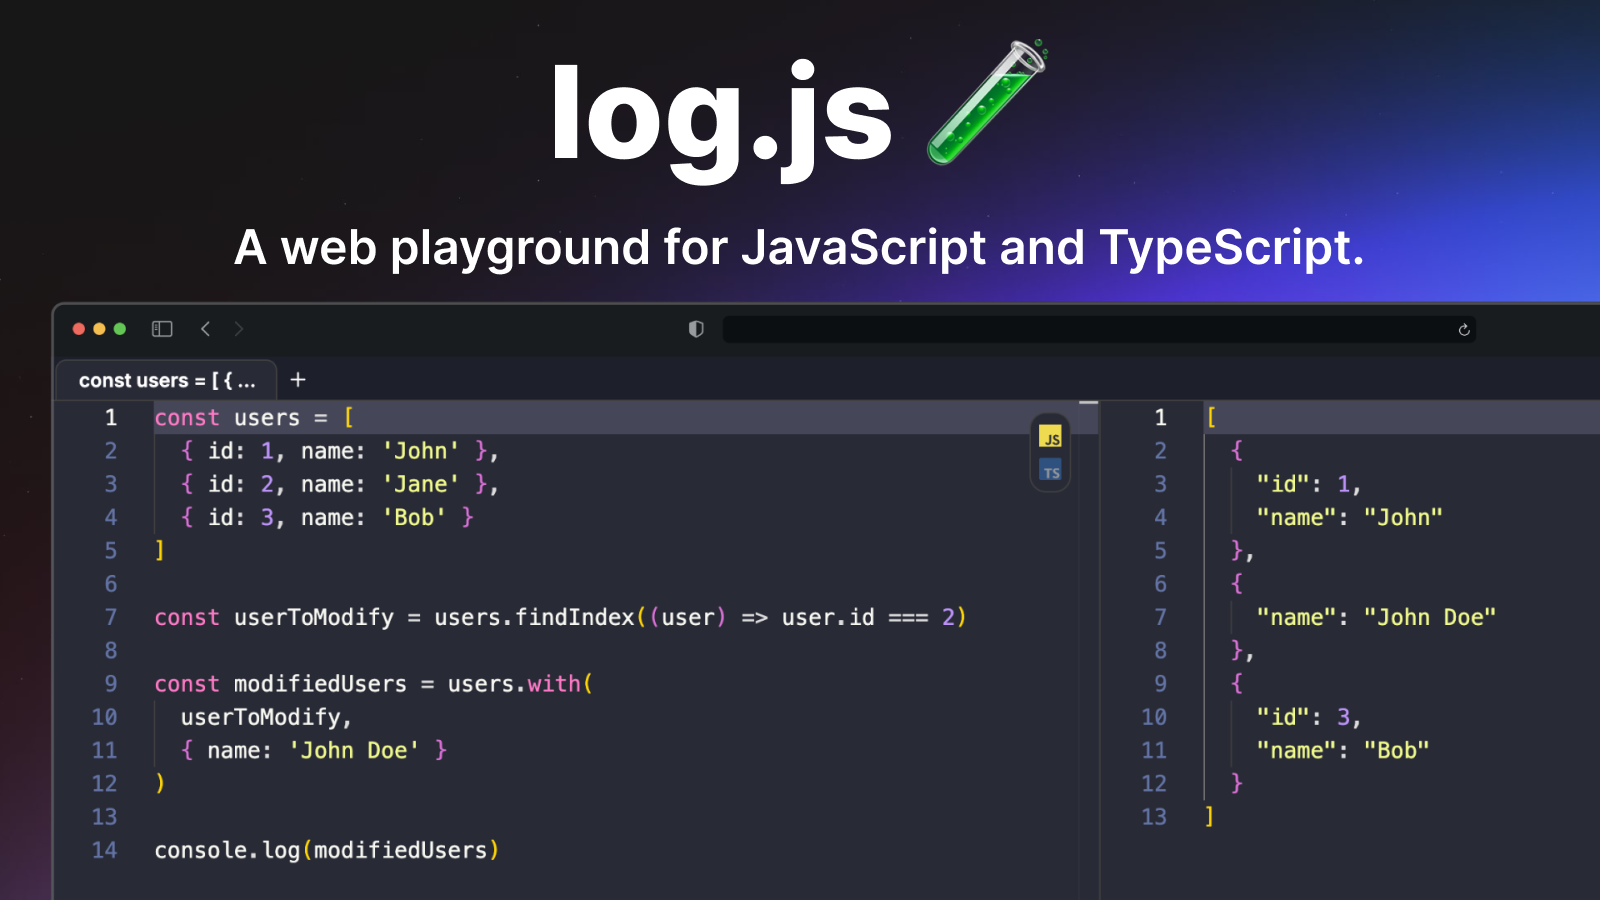Click 'findIndex' method call
This screenshot has height=900, width=1600.
tap(575, 617)
